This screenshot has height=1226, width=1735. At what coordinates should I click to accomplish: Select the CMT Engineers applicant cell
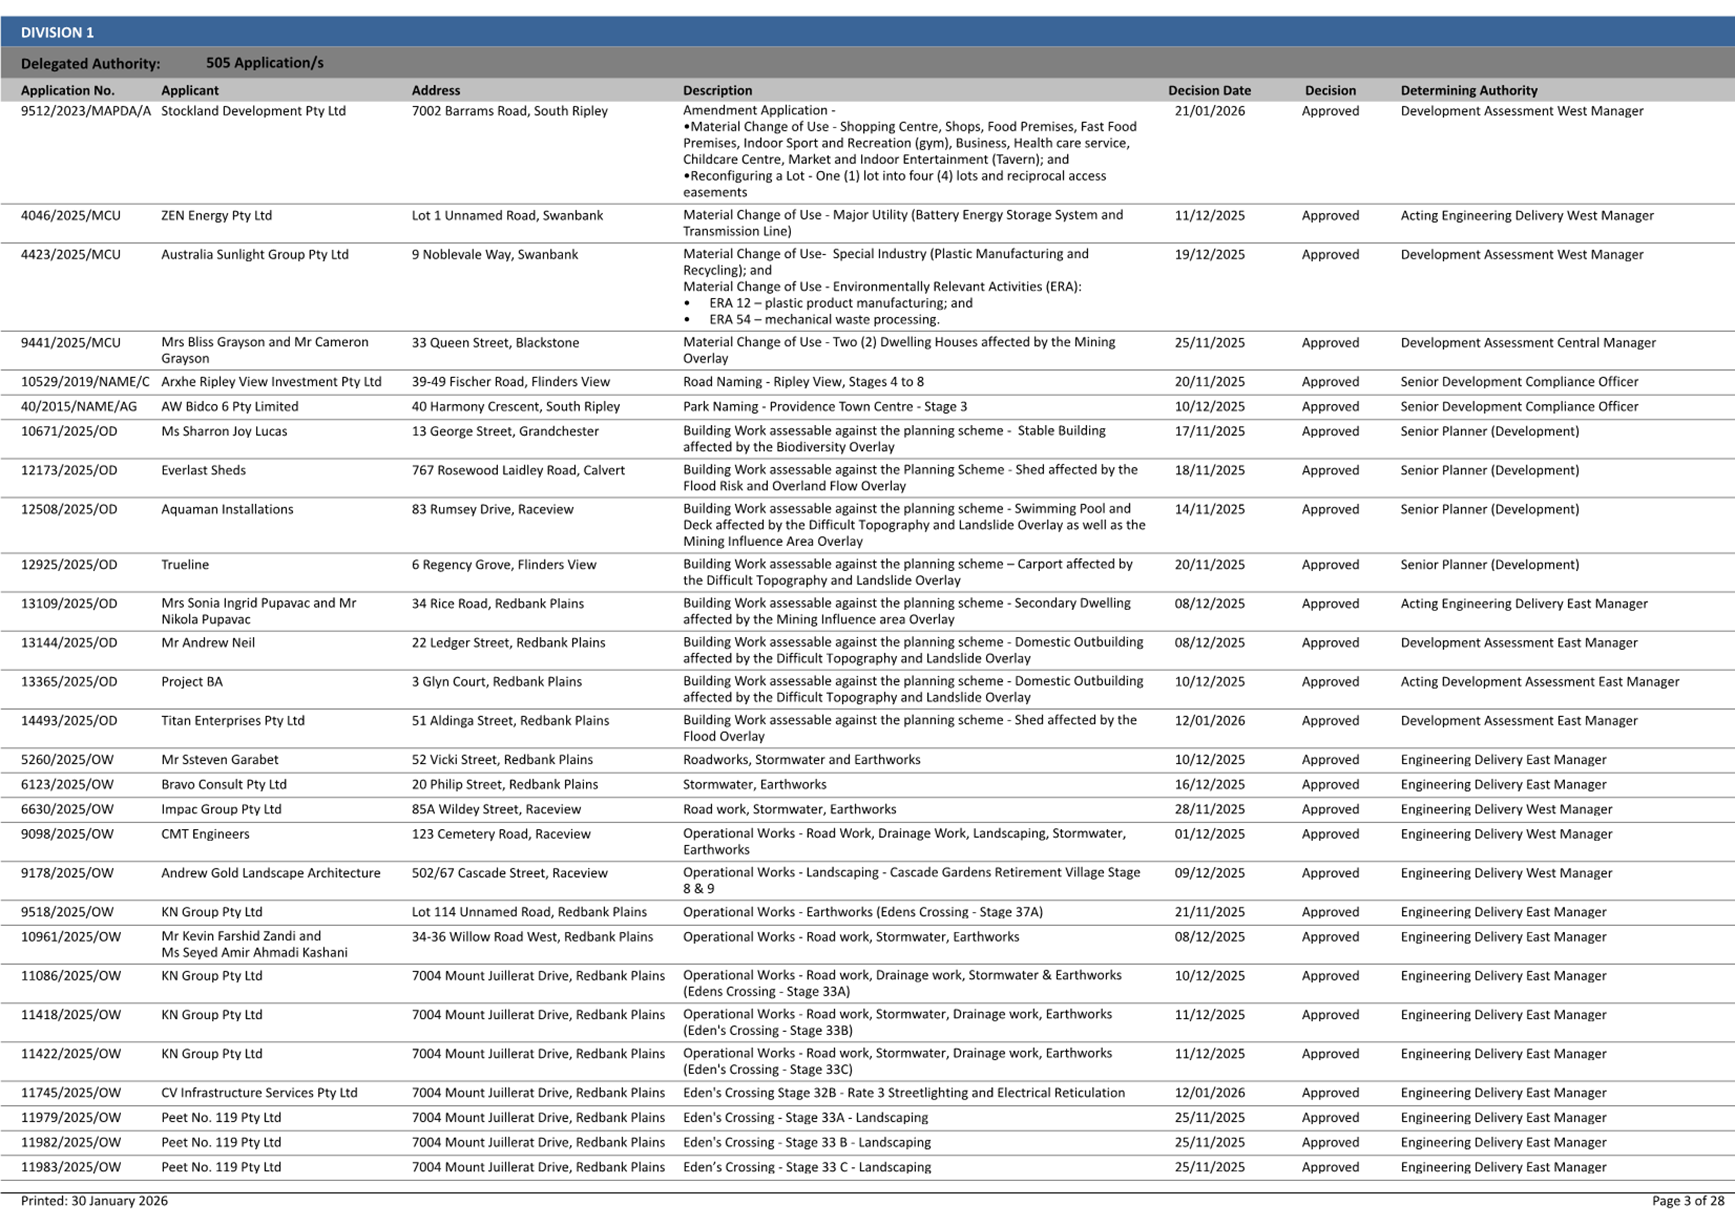(x=205, y=833)
